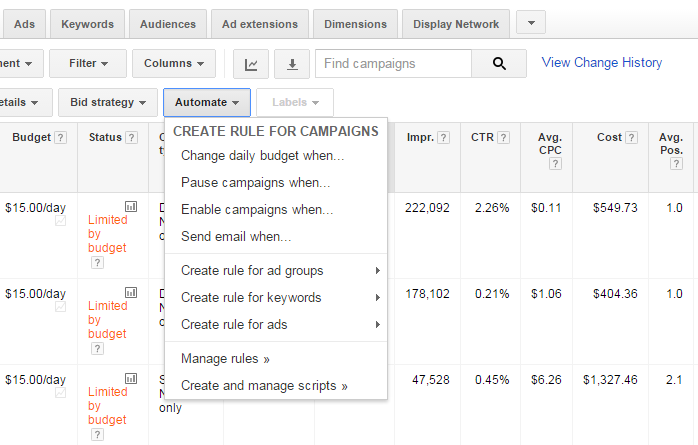The height and width of the screenshot is (445, 698).
Task: Select Send email when...
Action: pyautogui.click(x=276, y=236)
